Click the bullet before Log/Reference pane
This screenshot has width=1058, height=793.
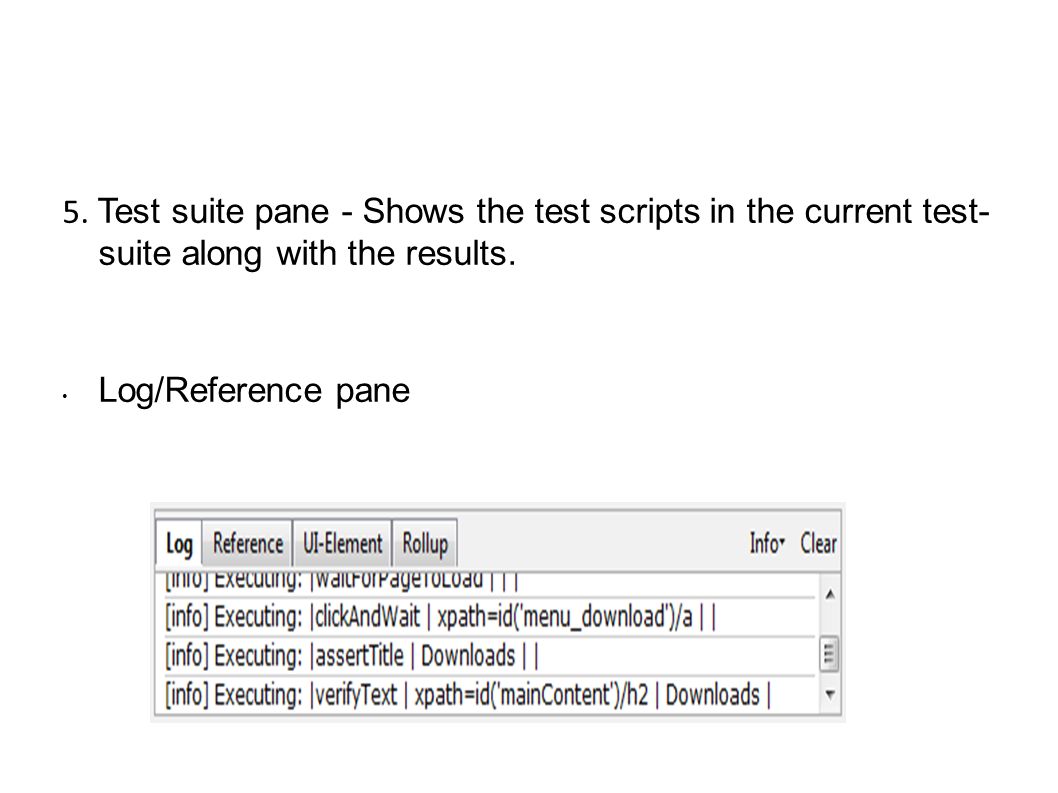pos(65,397)
